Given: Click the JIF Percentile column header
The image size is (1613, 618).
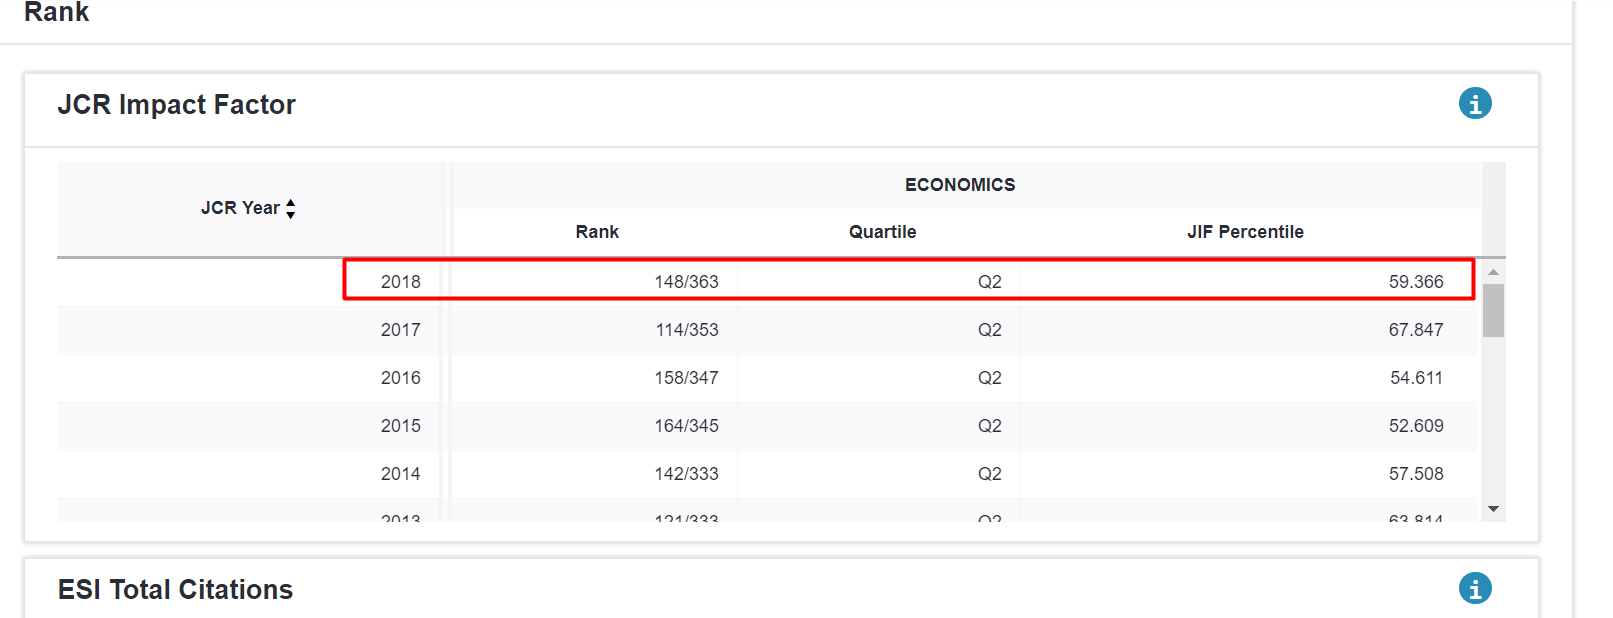Looking at the screenshot, I should coord(1245,232).
